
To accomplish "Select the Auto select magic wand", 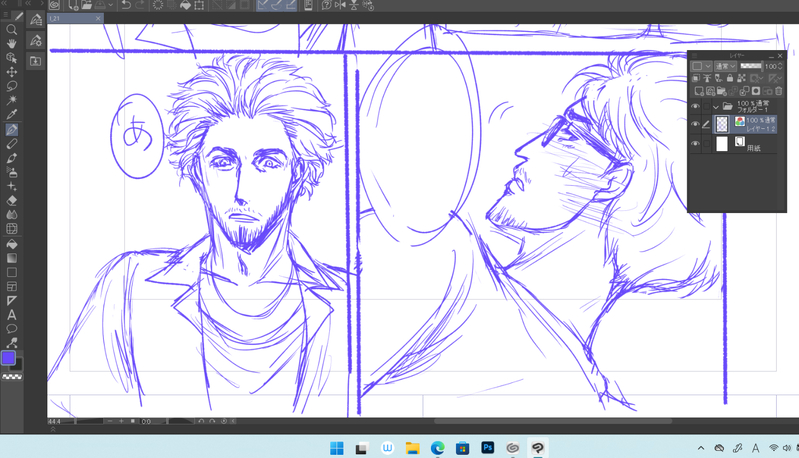I will (x=11, y=100).
